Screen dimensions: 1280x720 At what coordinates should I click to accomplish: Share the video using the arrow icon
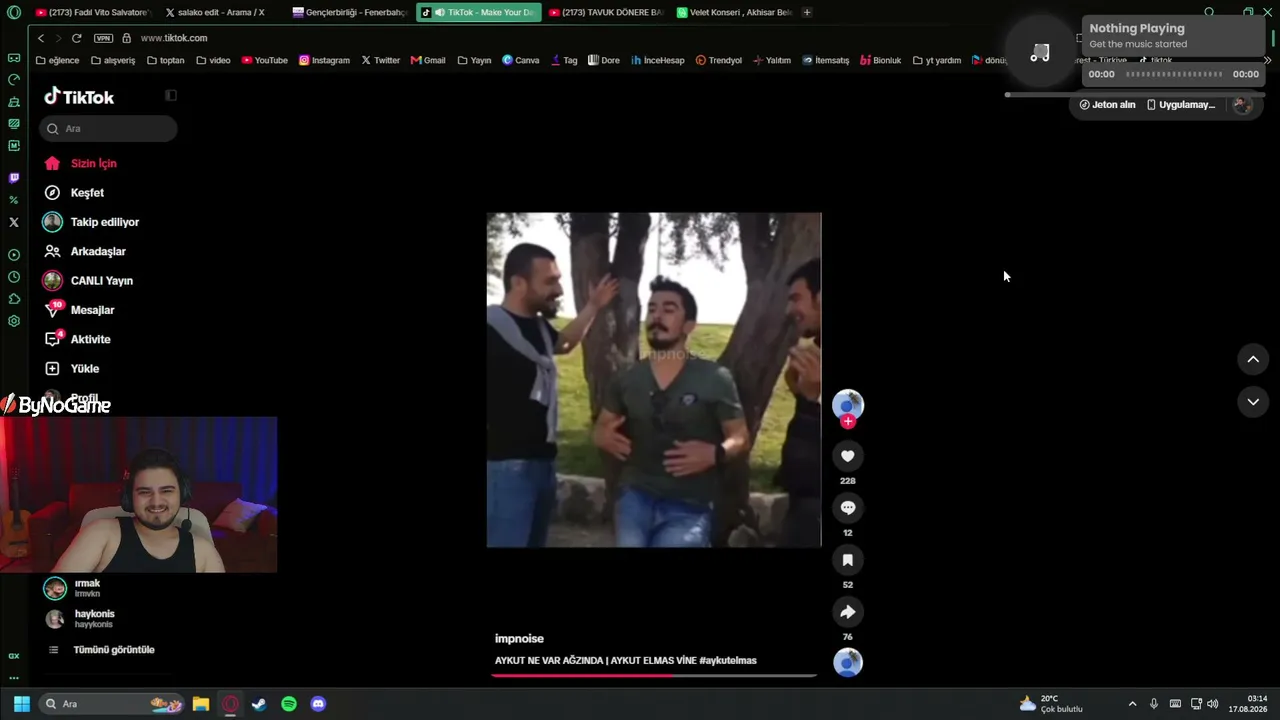click(x=848, y=612)
